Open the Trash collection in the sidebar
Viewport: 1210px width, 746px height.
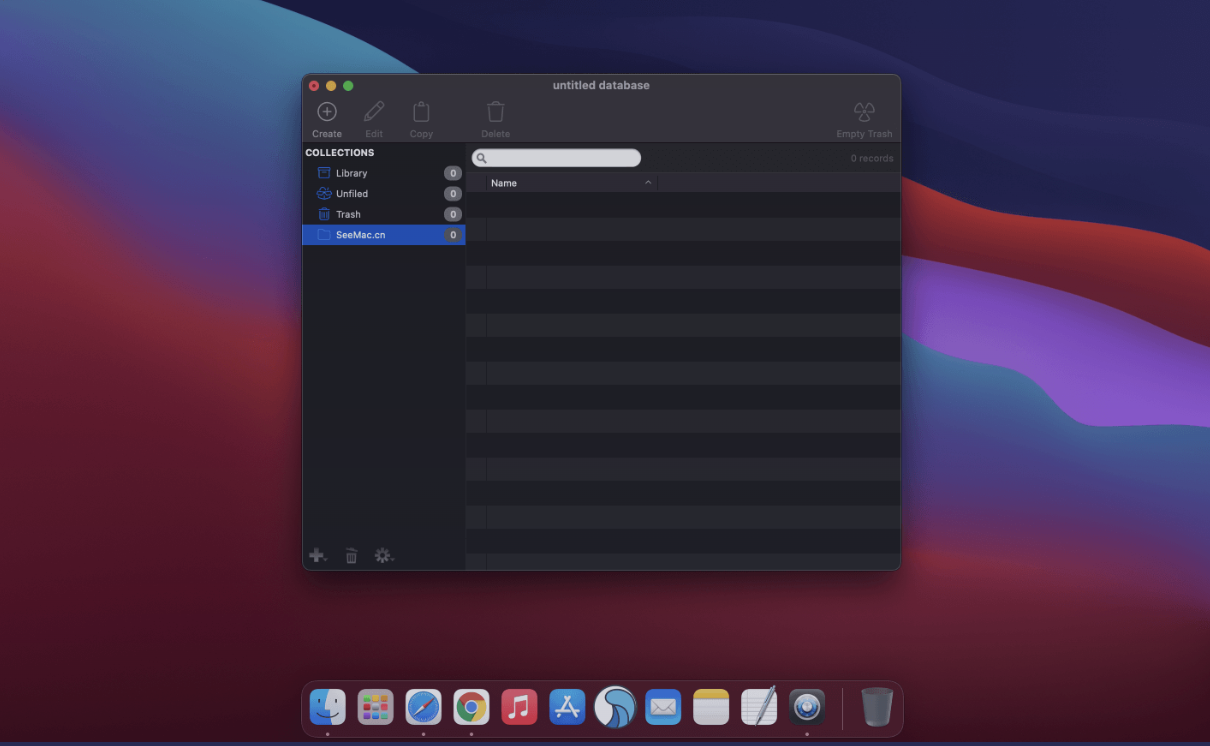pos(350,213)
